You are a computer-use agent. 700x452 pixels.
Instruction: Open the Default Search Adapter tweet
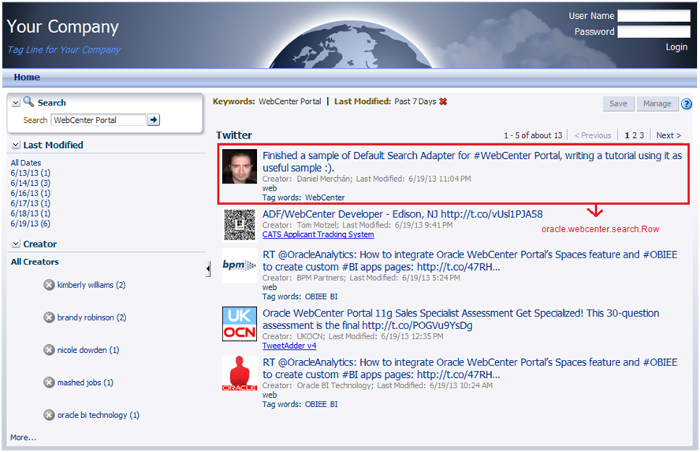click(472, 161)
